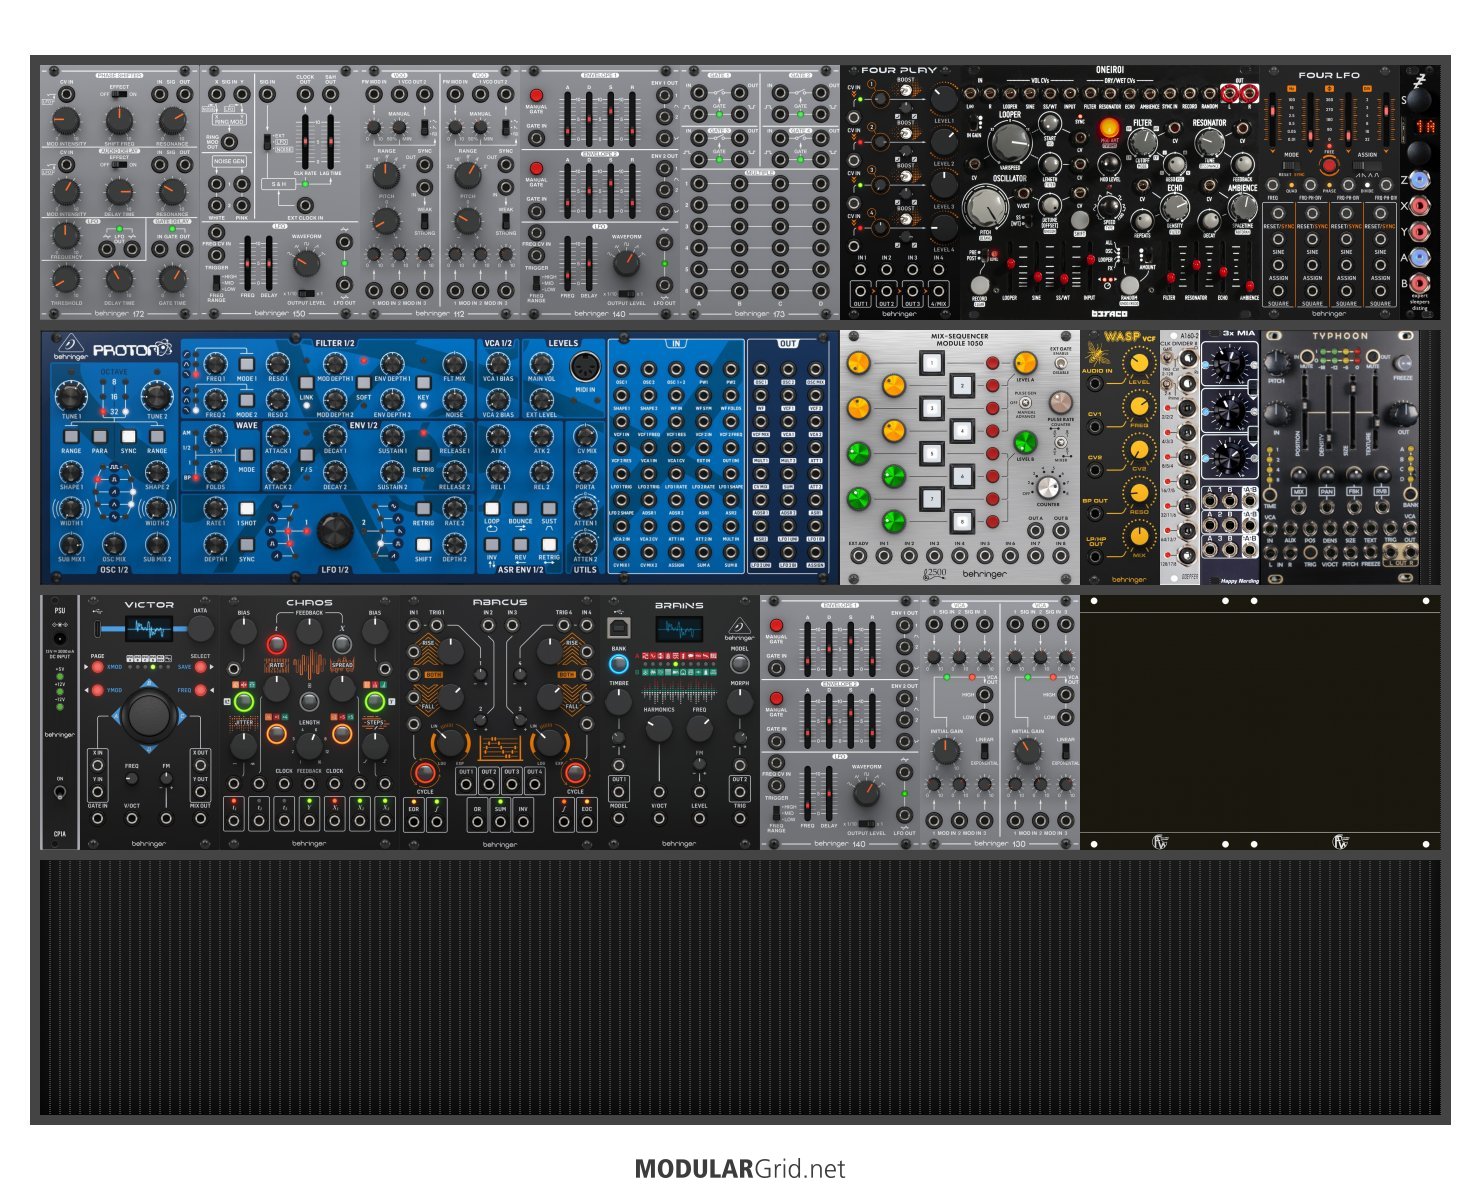The height and width of the screenshot is (1190, 1481).
Task: Click the Victor DATA knob
Action: coord(200,629)
